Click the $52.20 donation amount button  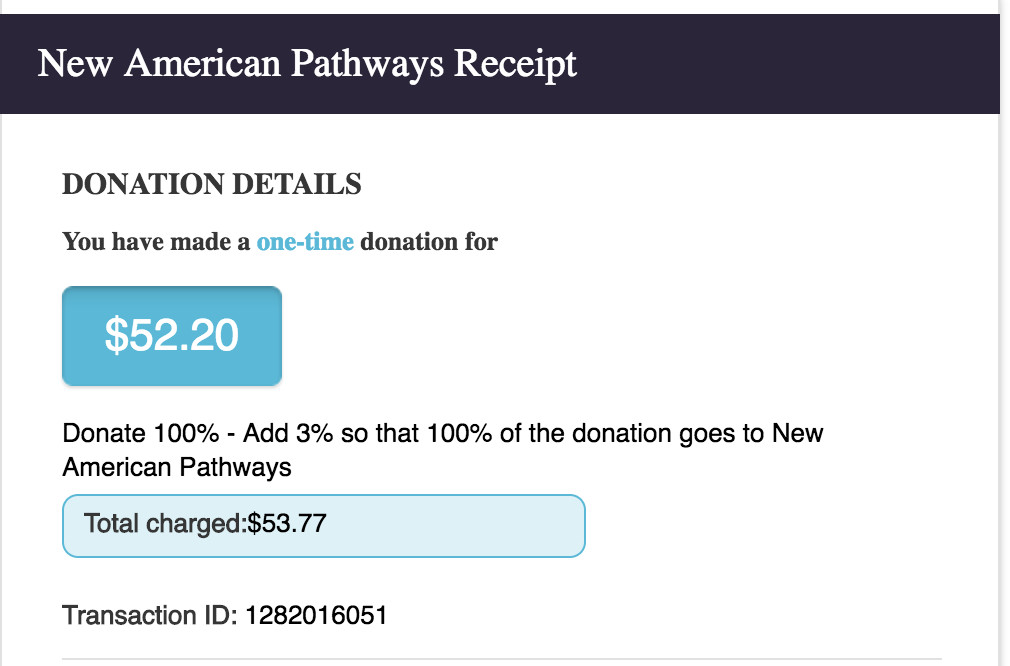172,336
